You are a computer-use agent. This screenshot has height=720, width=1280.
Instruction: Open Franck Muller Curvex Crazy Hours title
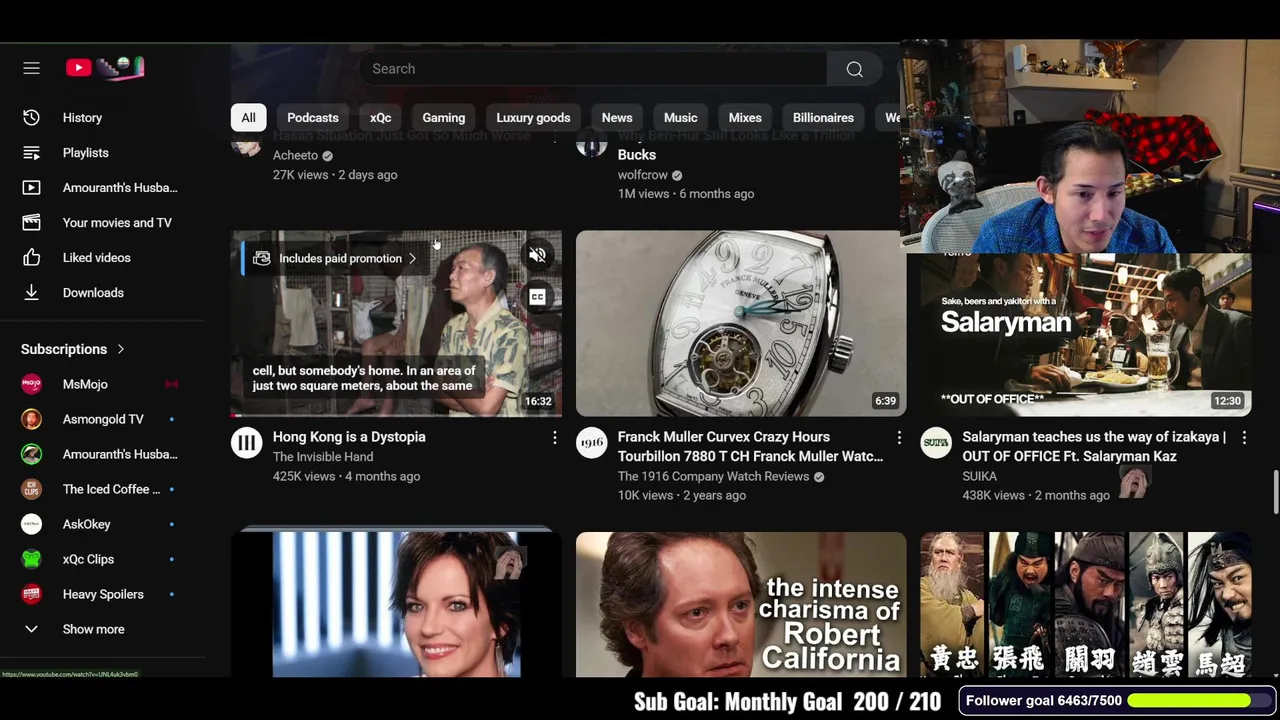[750, 447]
